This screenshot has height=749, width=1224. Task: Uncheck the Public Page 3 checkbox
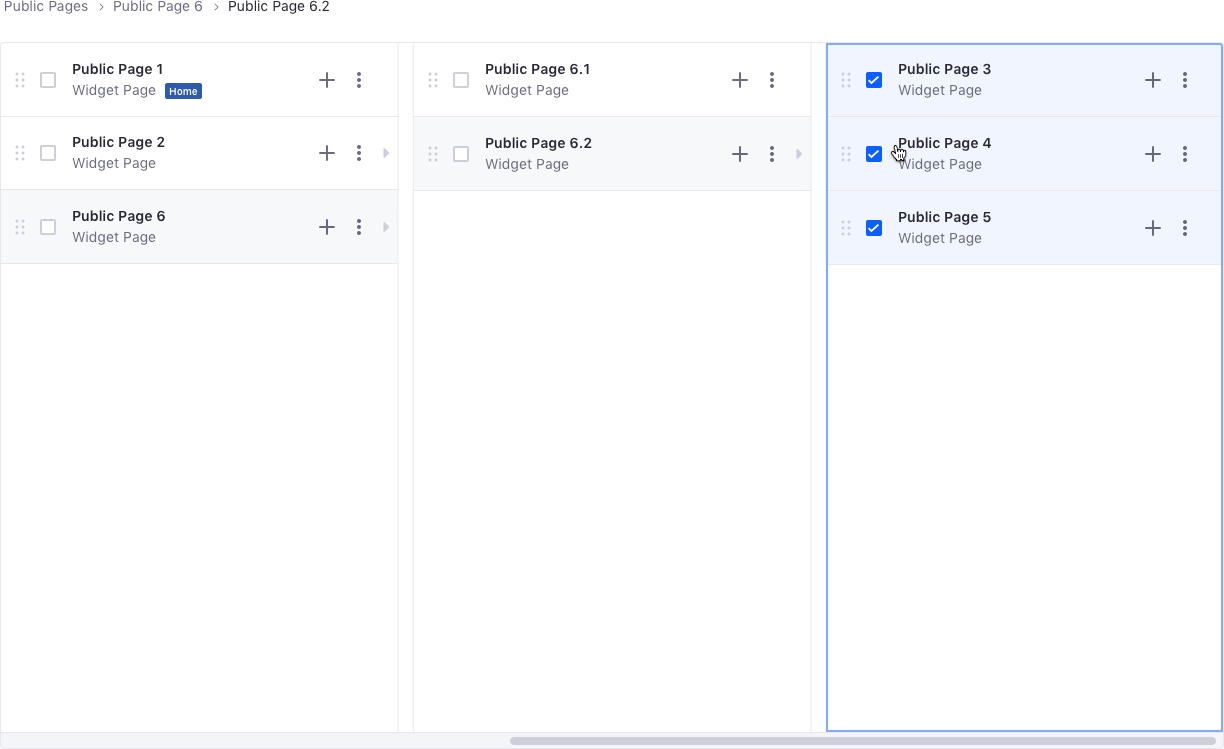pos(874,80)
